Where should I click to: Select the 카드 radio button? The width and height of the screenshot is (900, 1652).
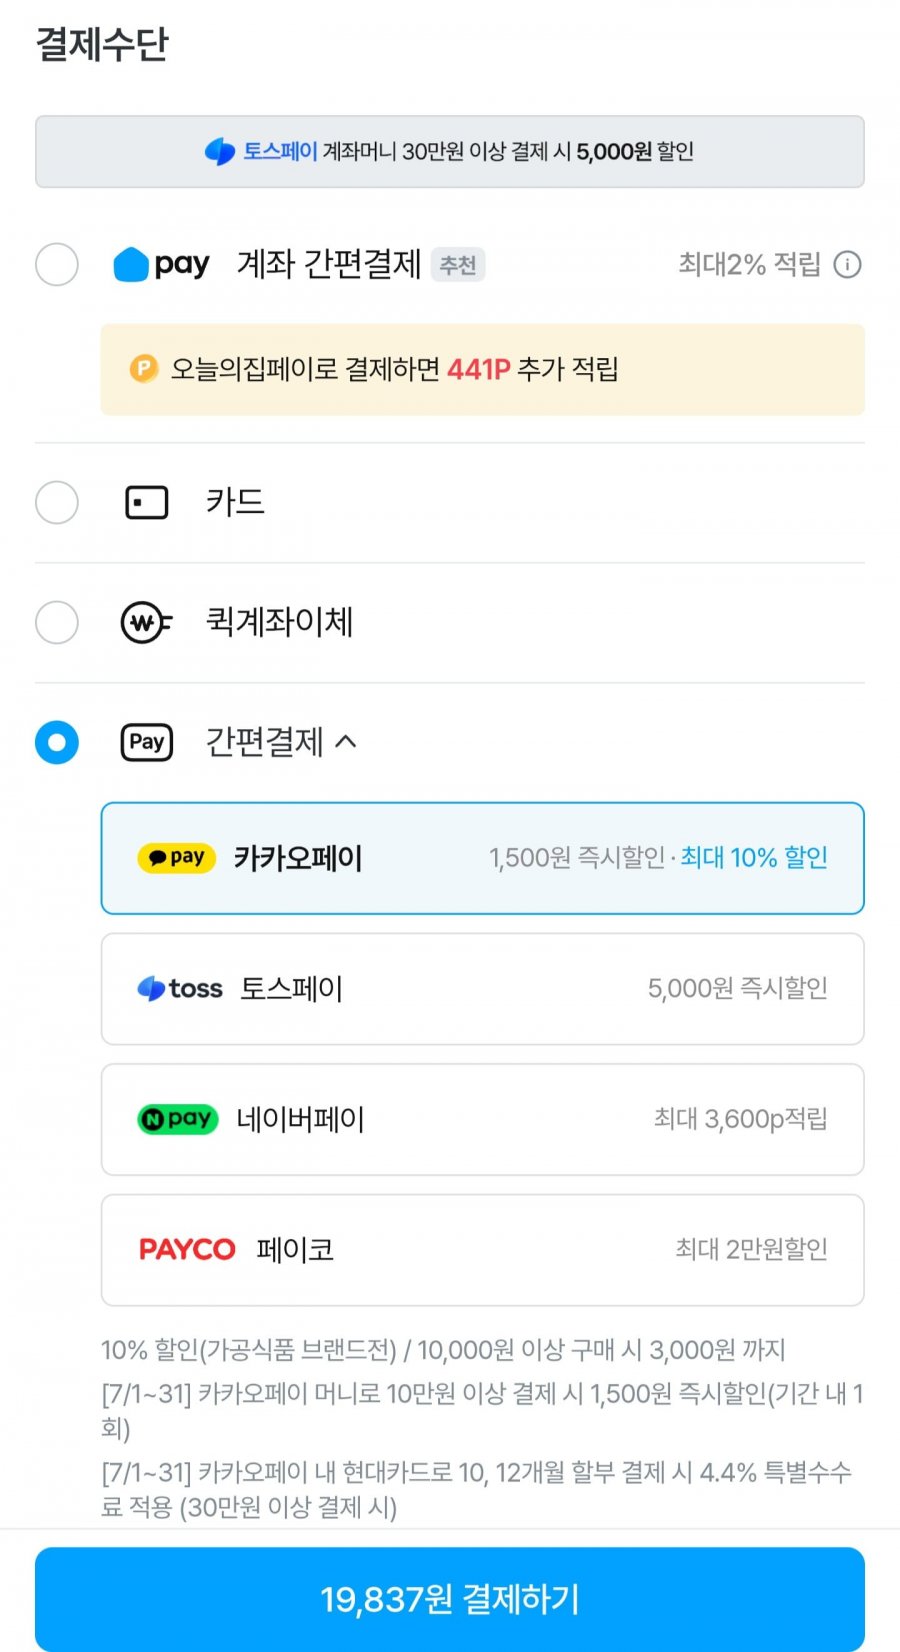click(57, 502)
